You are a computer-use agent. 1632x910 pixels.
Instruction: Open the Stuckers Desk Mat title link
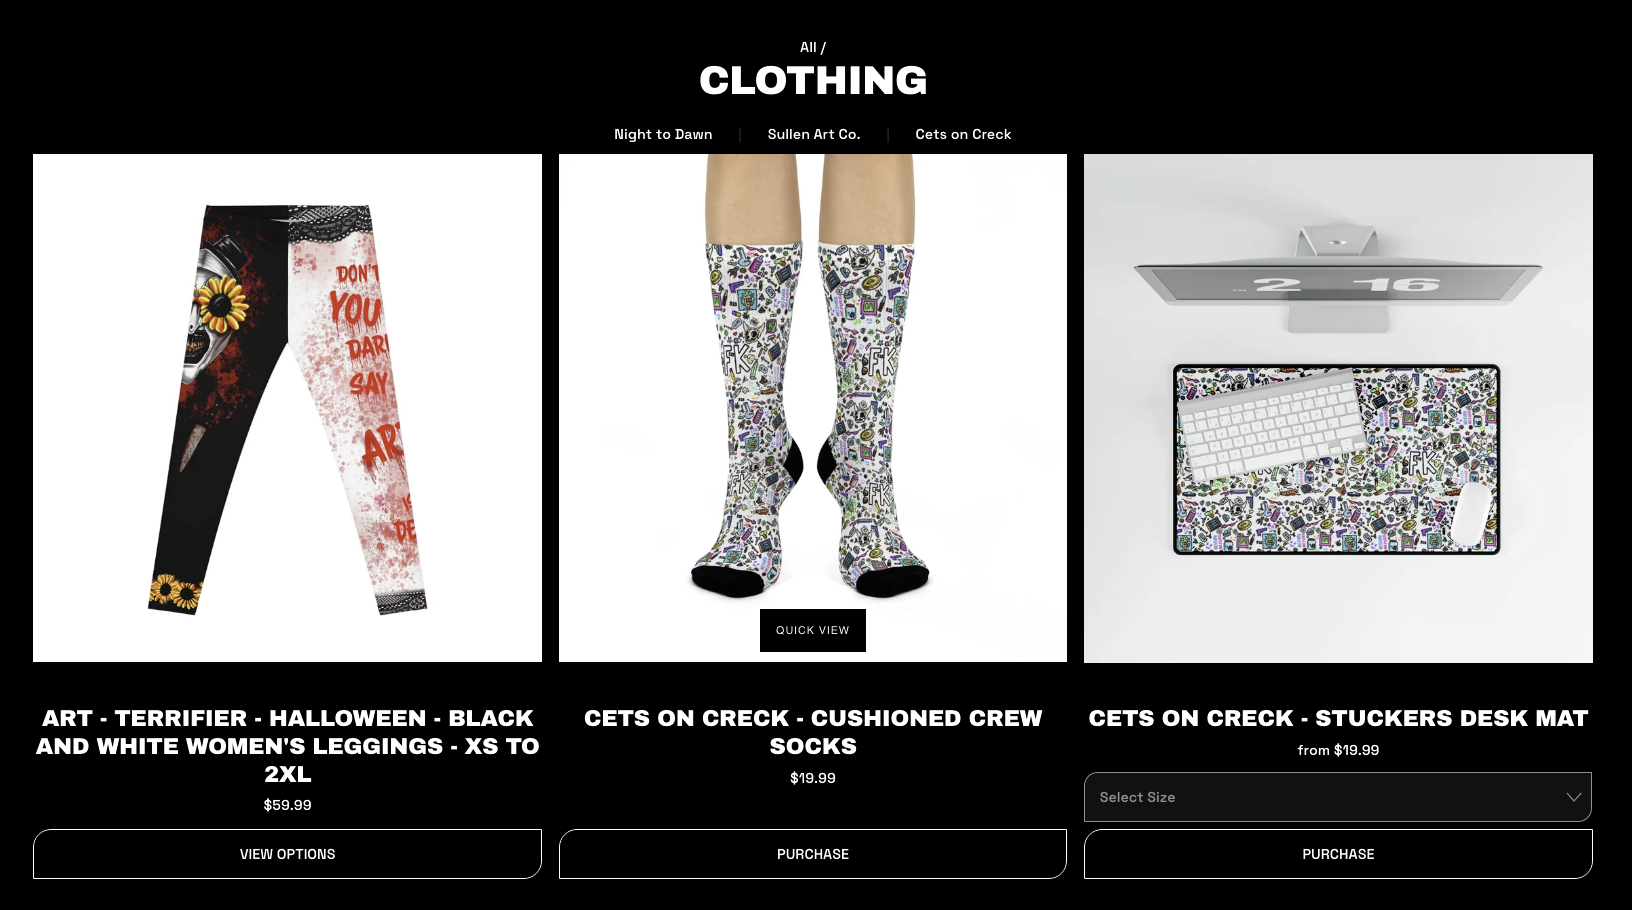point(1338,718)
